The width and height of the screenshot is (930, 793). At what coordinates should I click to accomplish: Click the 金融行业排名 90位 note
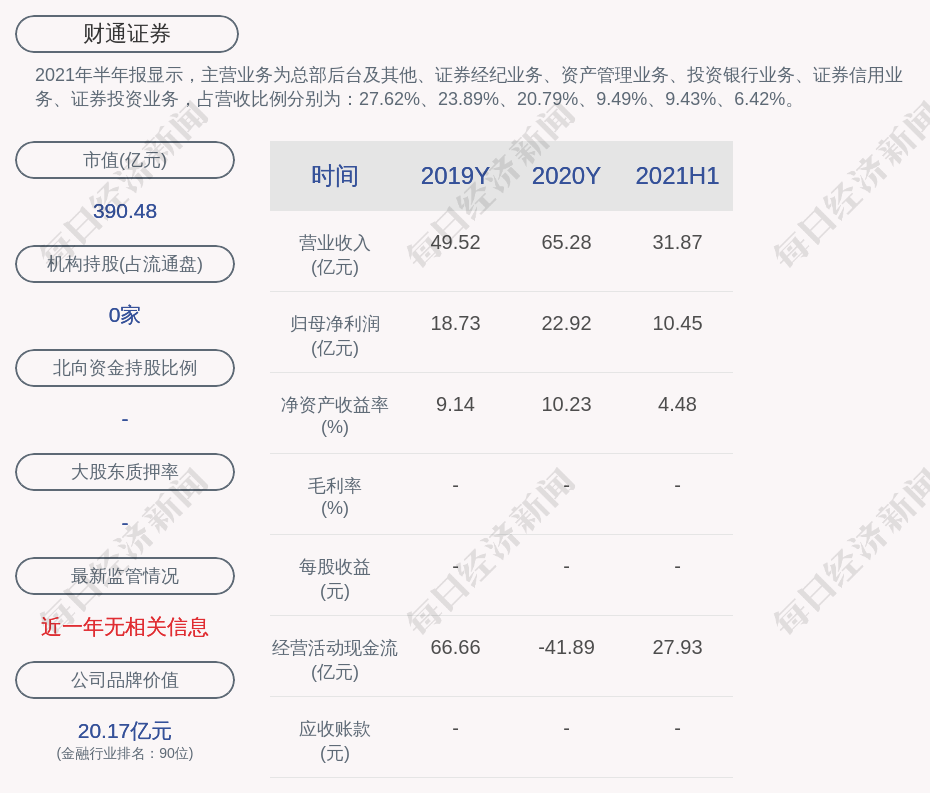point(125,754)
